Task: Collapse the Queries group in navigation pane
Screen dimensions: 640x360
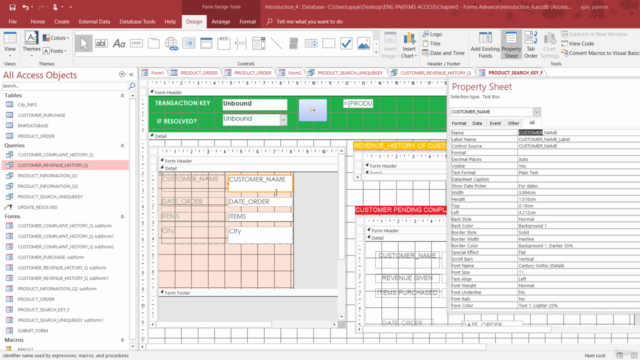Action: click(122, 146)
